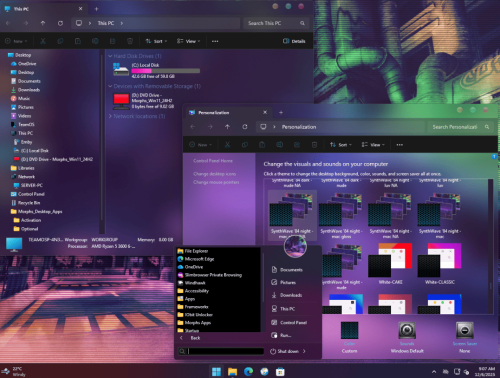The height and width of the screenshot is (378, 500).
Task: Refresh the This PC window
Action: coord(60,23)
